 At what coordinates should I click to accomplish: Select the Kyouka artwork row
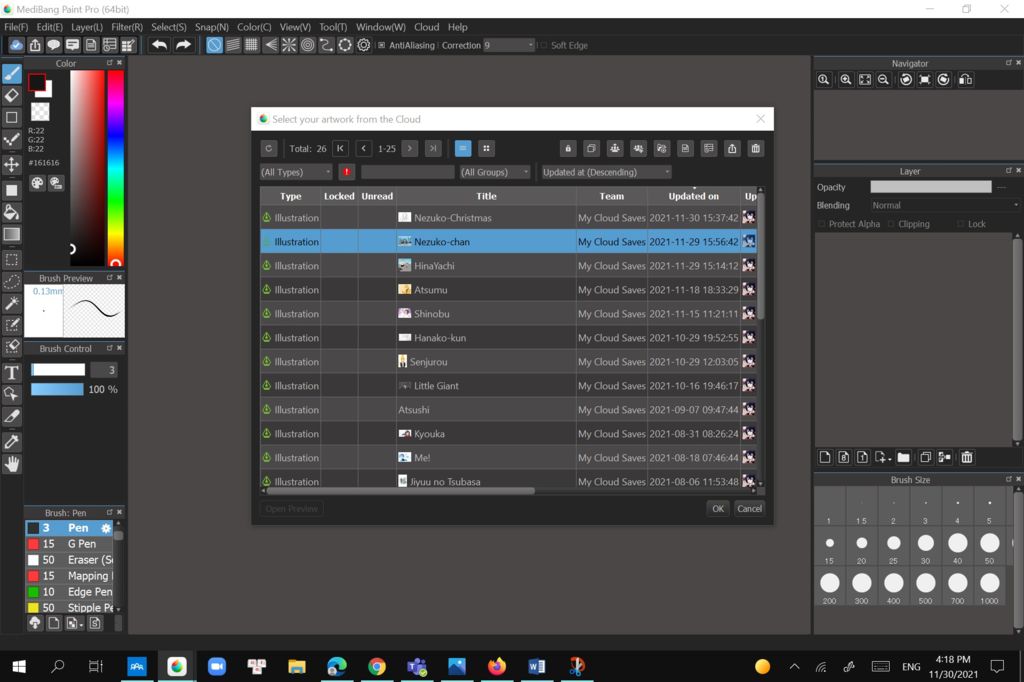(x=508, y=434)
